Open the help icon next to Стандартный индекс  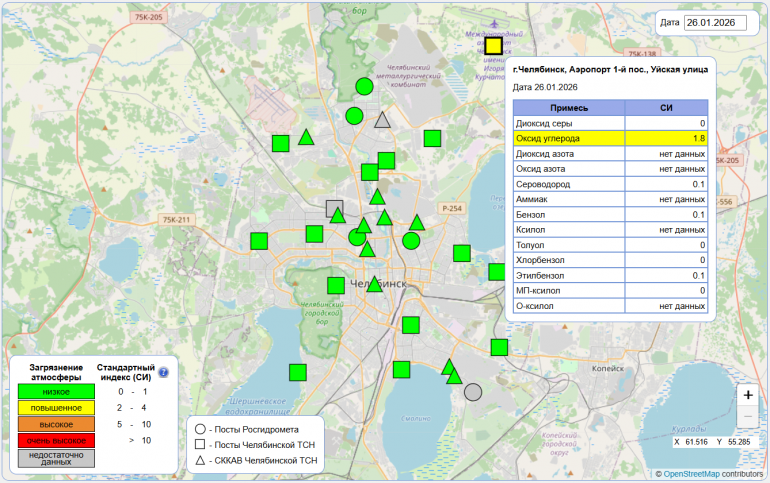click(x=164, y=372)
